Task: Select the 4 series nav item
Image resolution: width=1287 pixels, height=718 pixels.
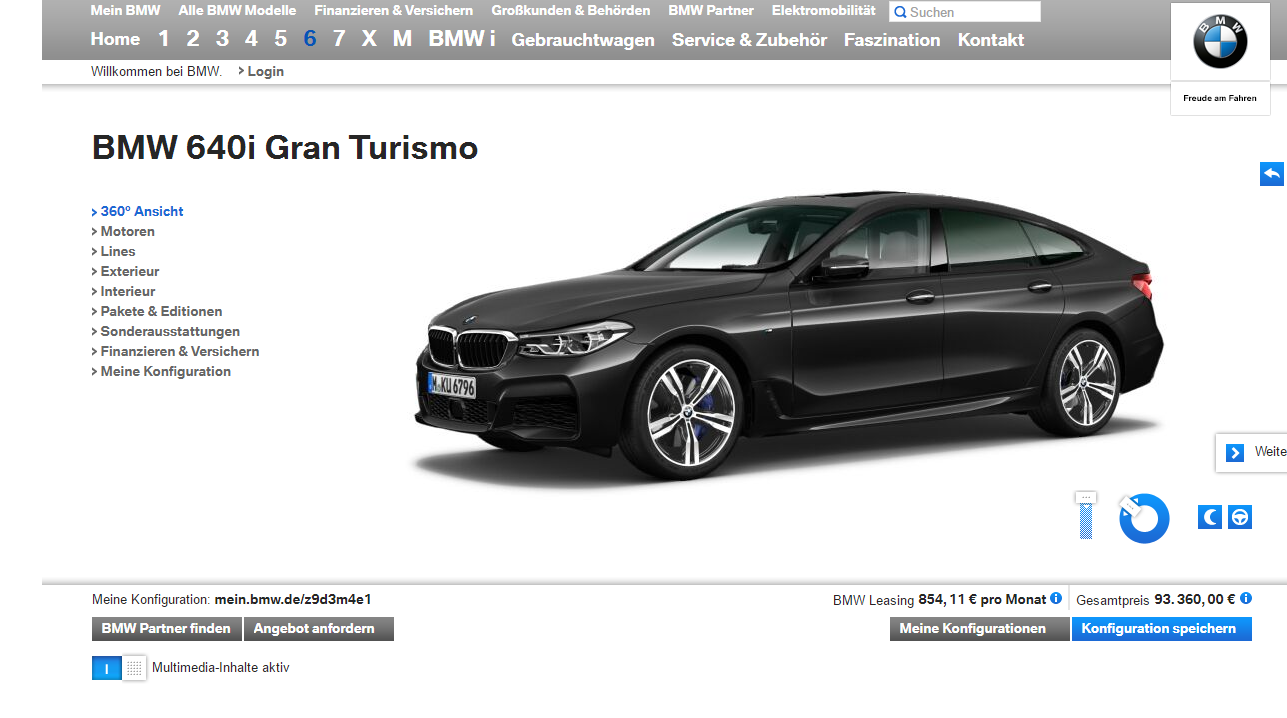Action: (x=251, y=39)
